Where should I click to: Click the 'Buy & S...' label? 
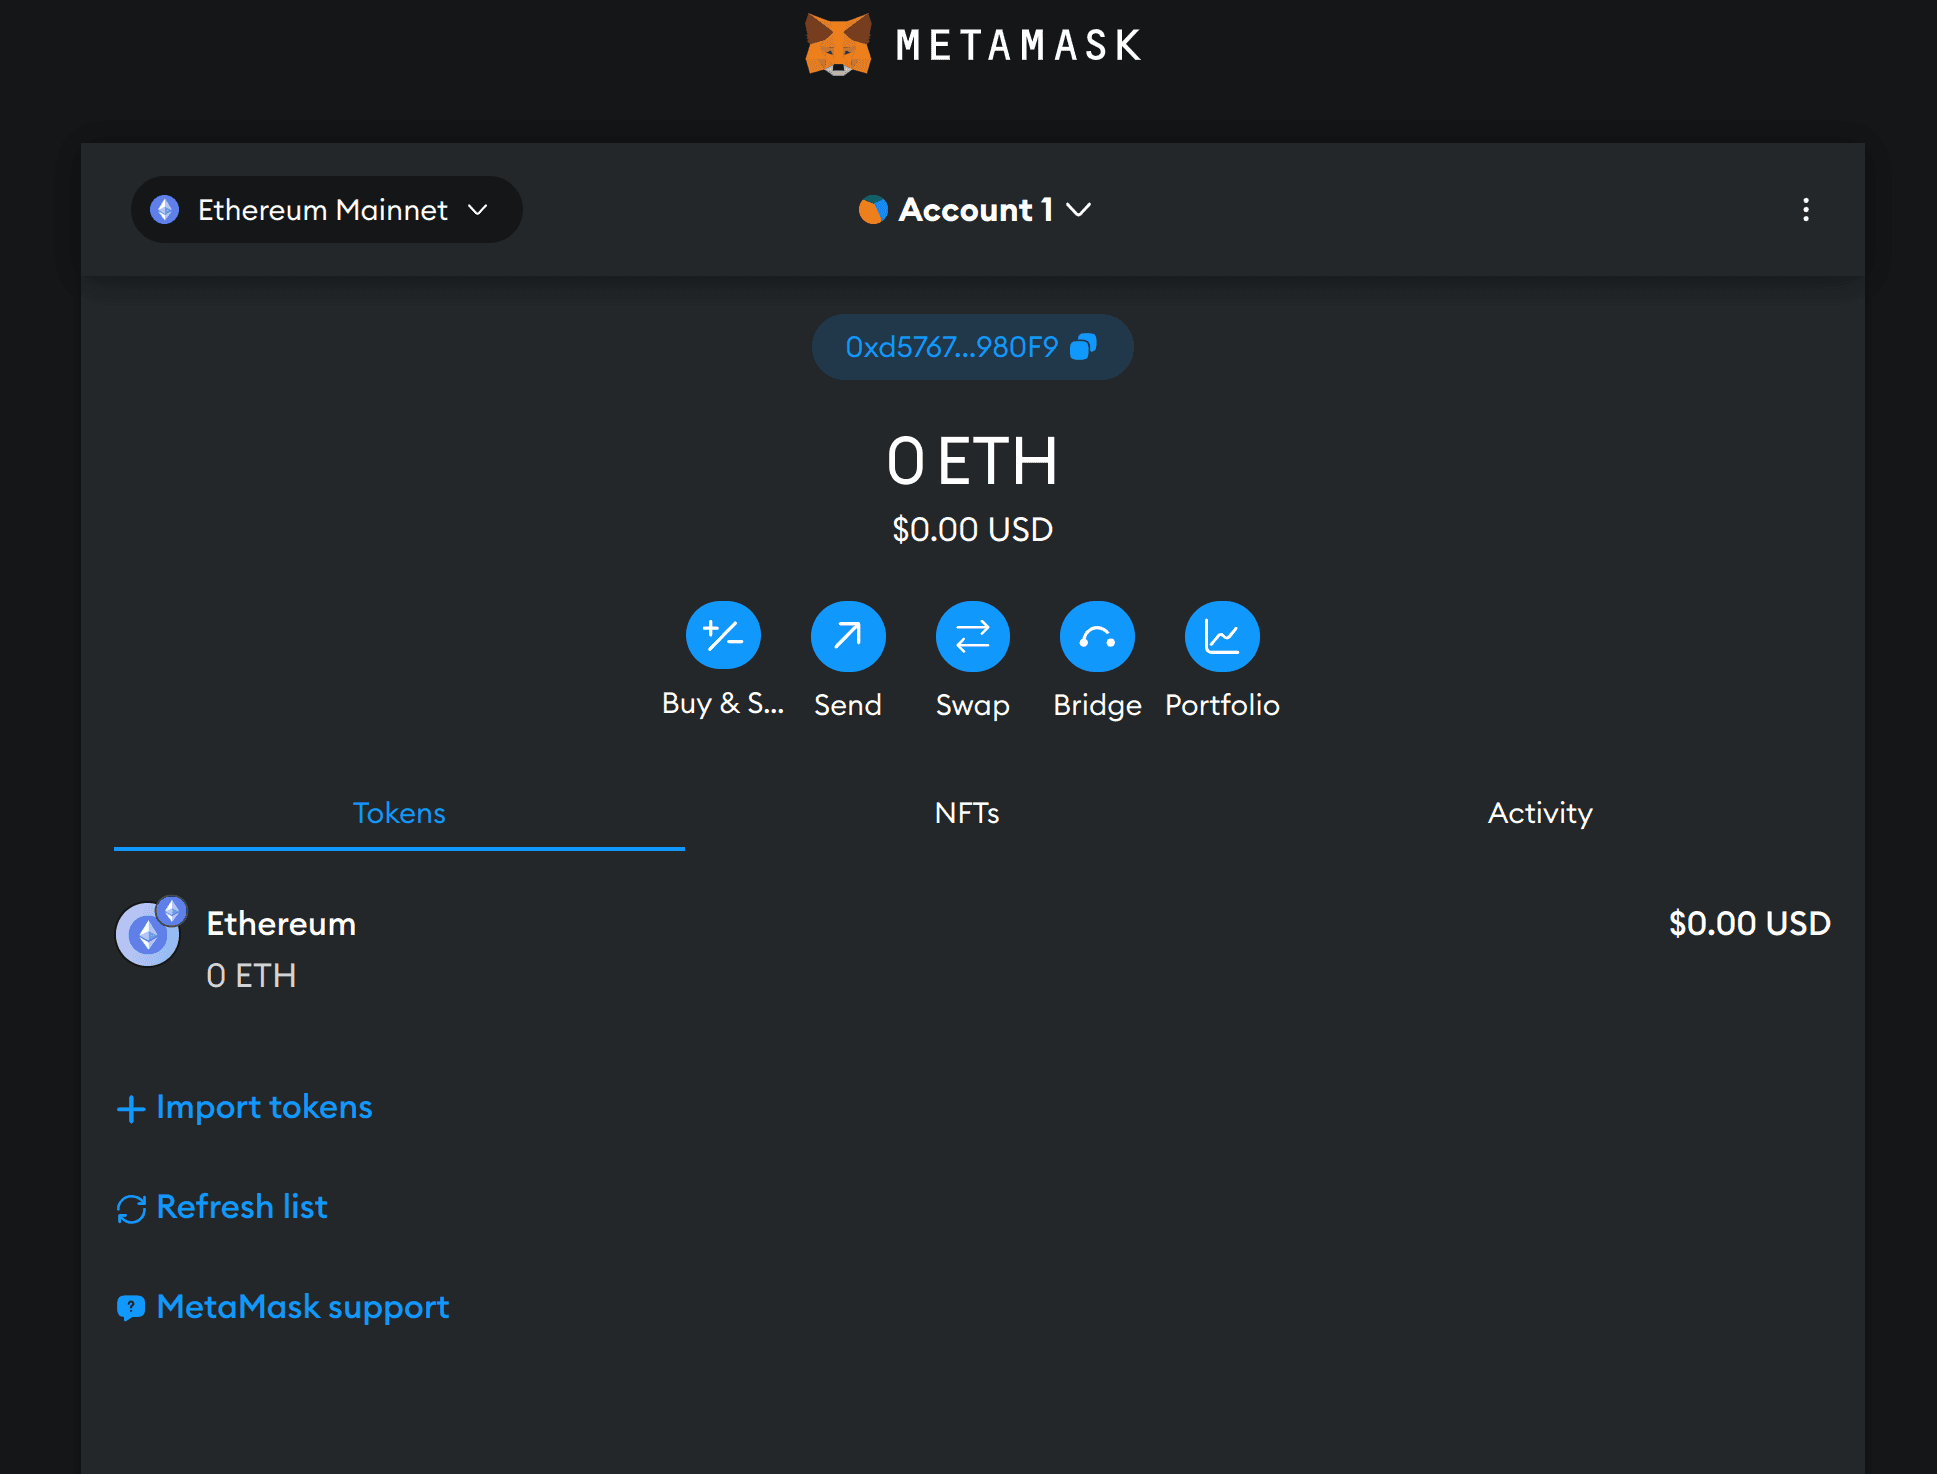point(723,704)
